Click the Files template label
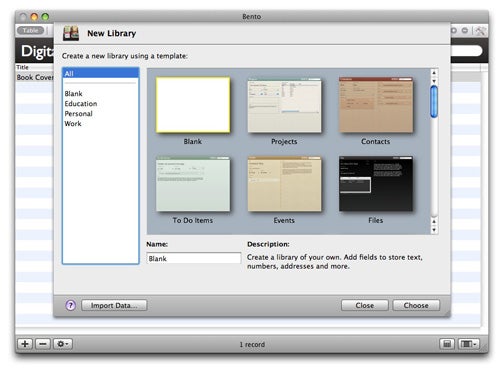Image resolution: width=500 pixels, height=370 pixels. (x=375, y=220)
